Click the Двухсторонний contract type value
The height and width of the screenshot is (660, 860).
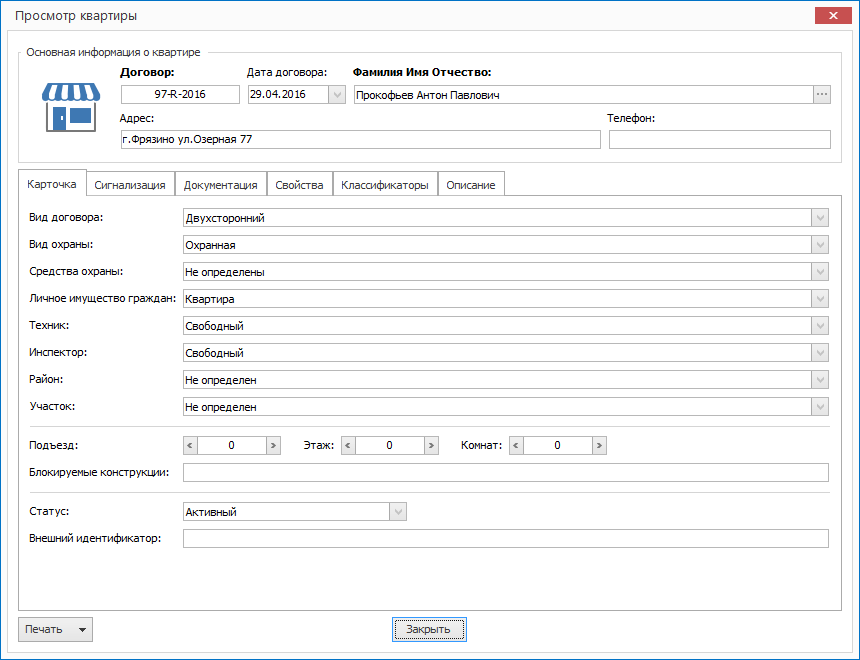[x=225, y=218]
